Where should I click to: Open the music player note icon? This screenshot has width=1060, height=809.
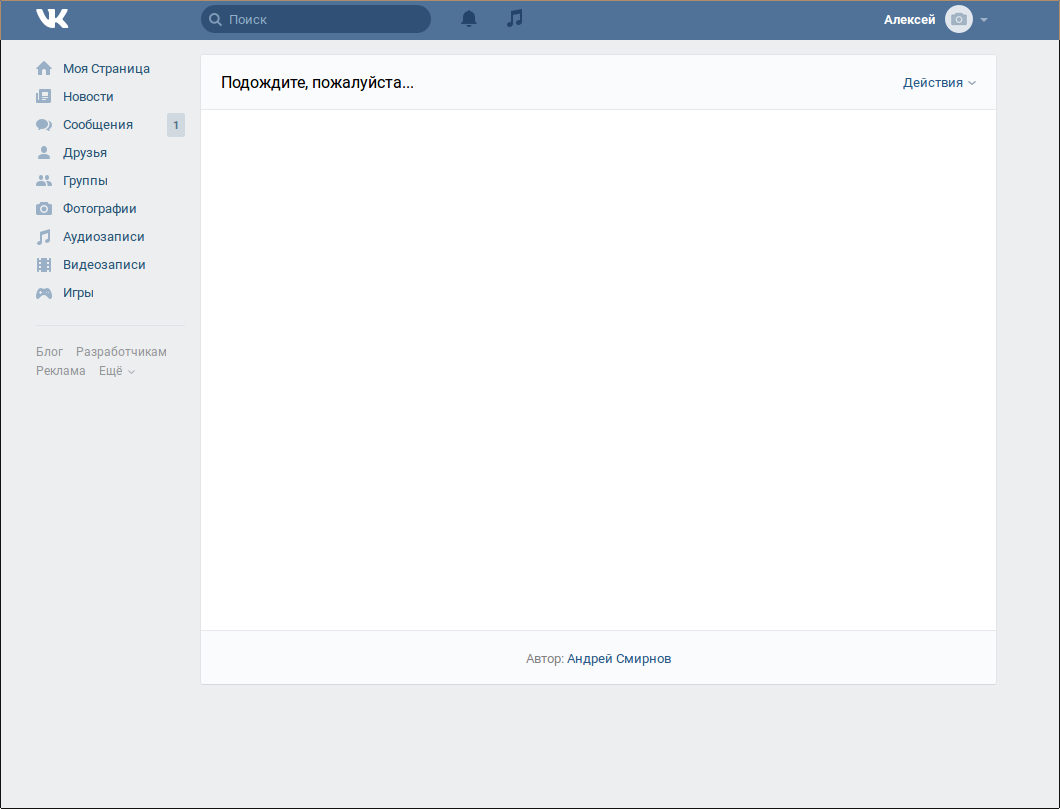click(x=514, y=19)
